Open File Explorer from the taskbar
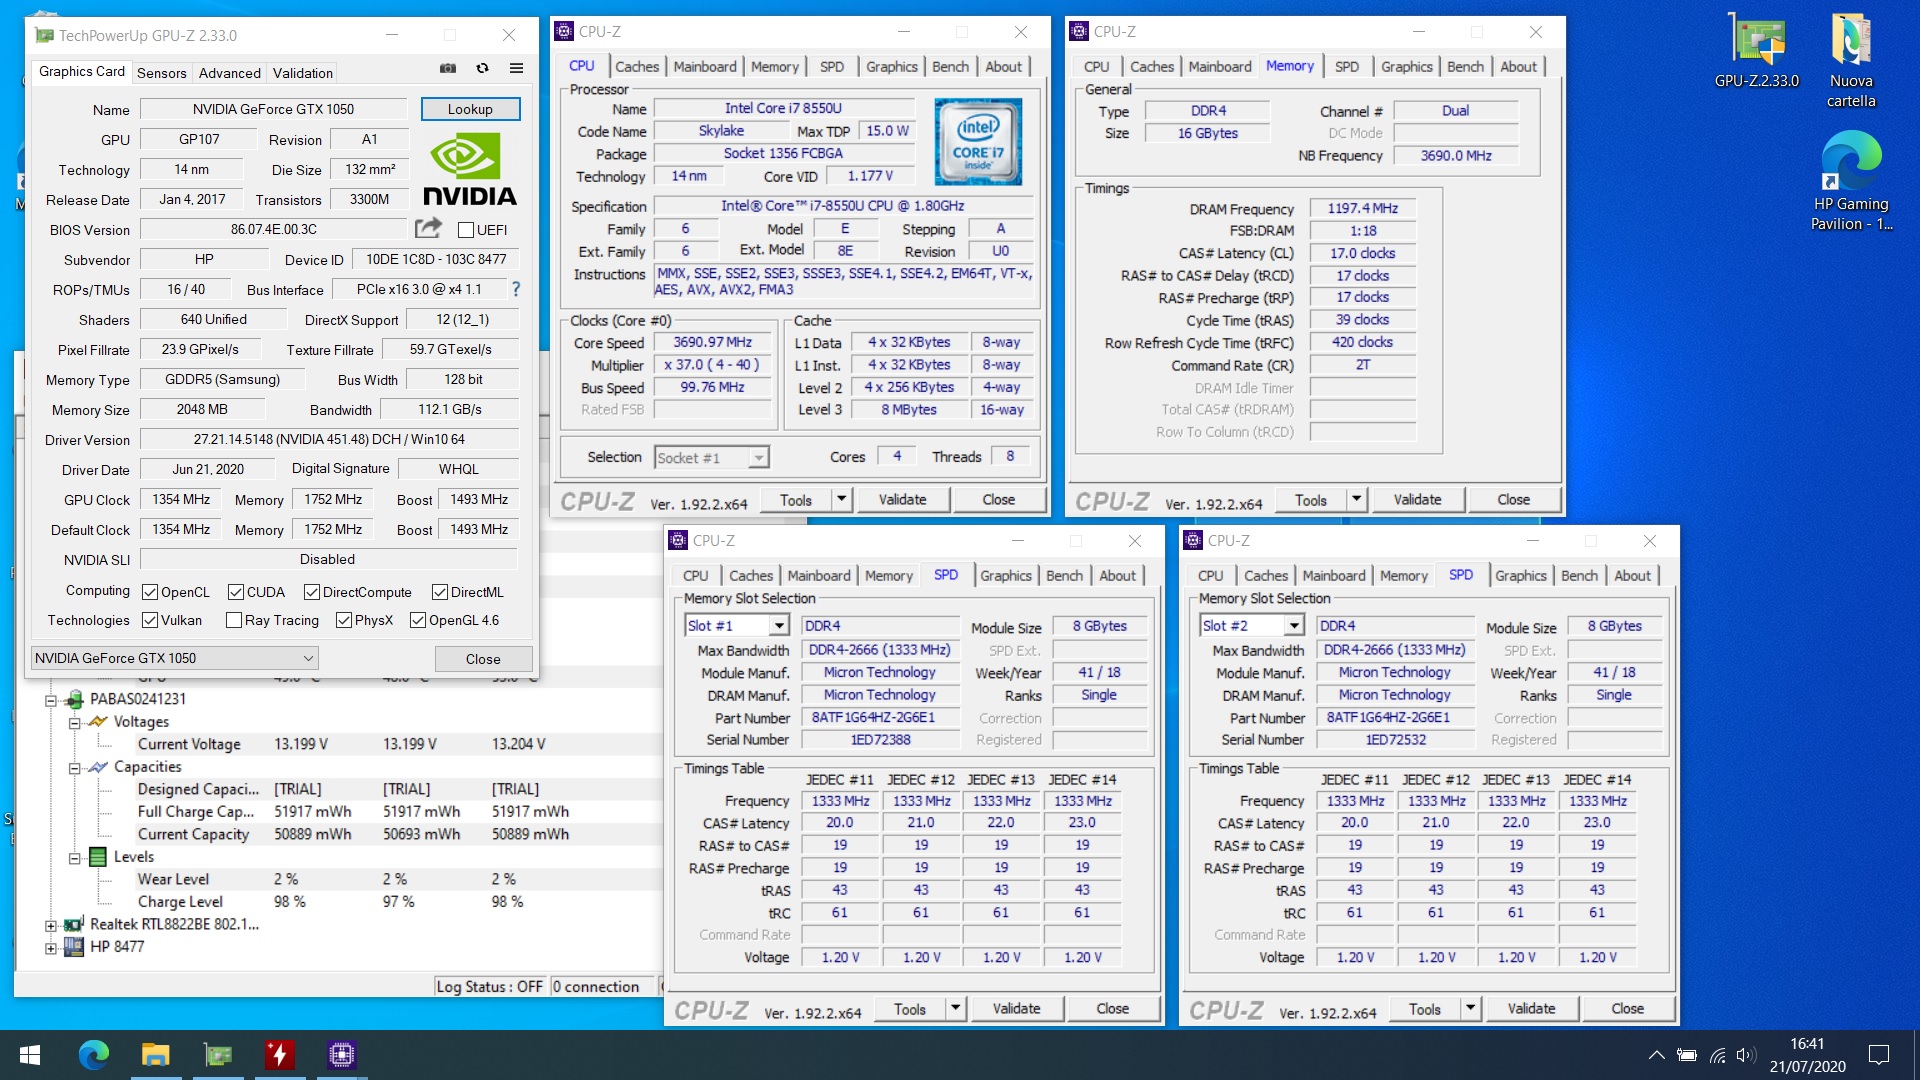 click(x=155, y=1054)
